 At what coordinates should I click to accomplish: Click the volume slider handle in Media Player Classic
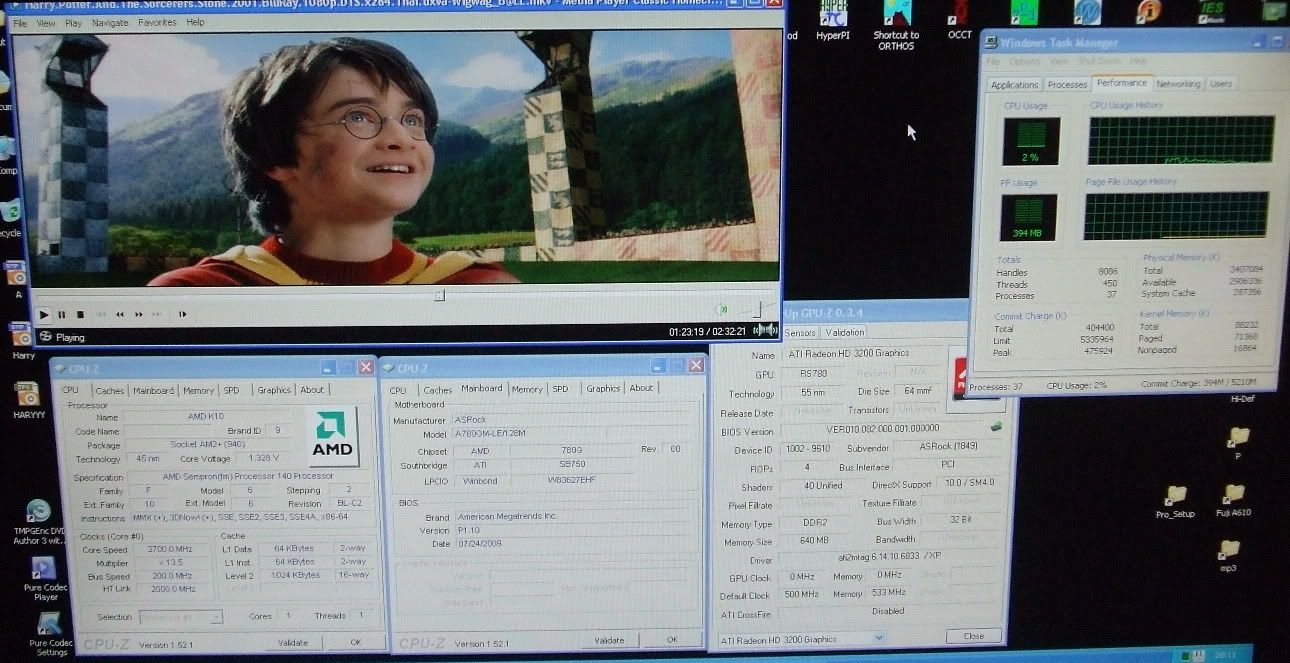click(x=758, y=309)
